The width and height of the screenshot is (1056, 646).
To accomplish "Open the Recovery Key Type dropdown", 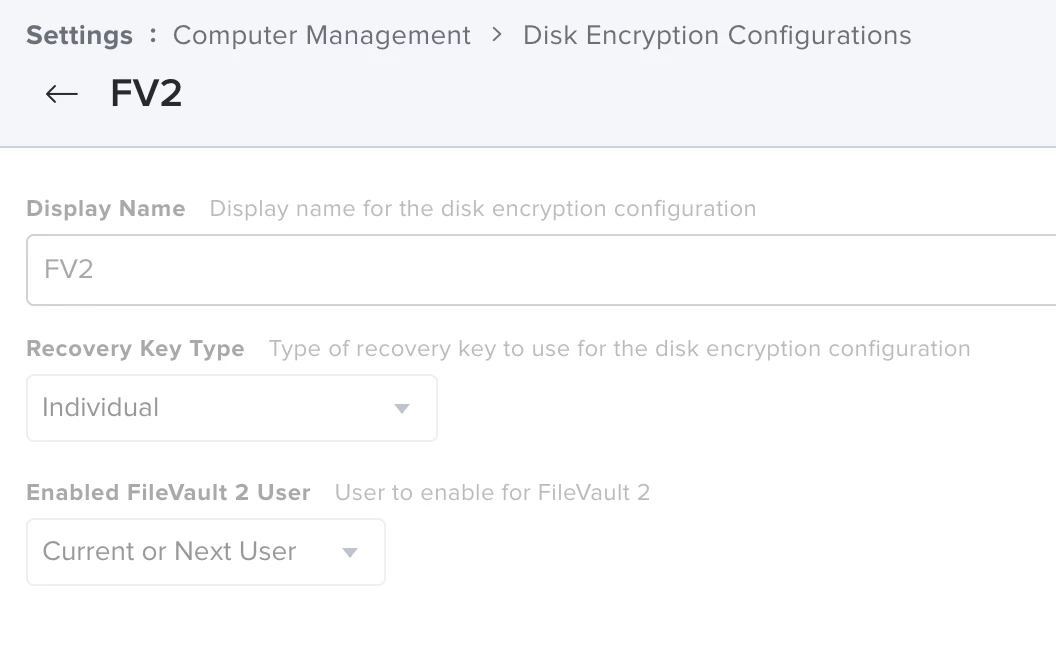I will click(231, 408).
